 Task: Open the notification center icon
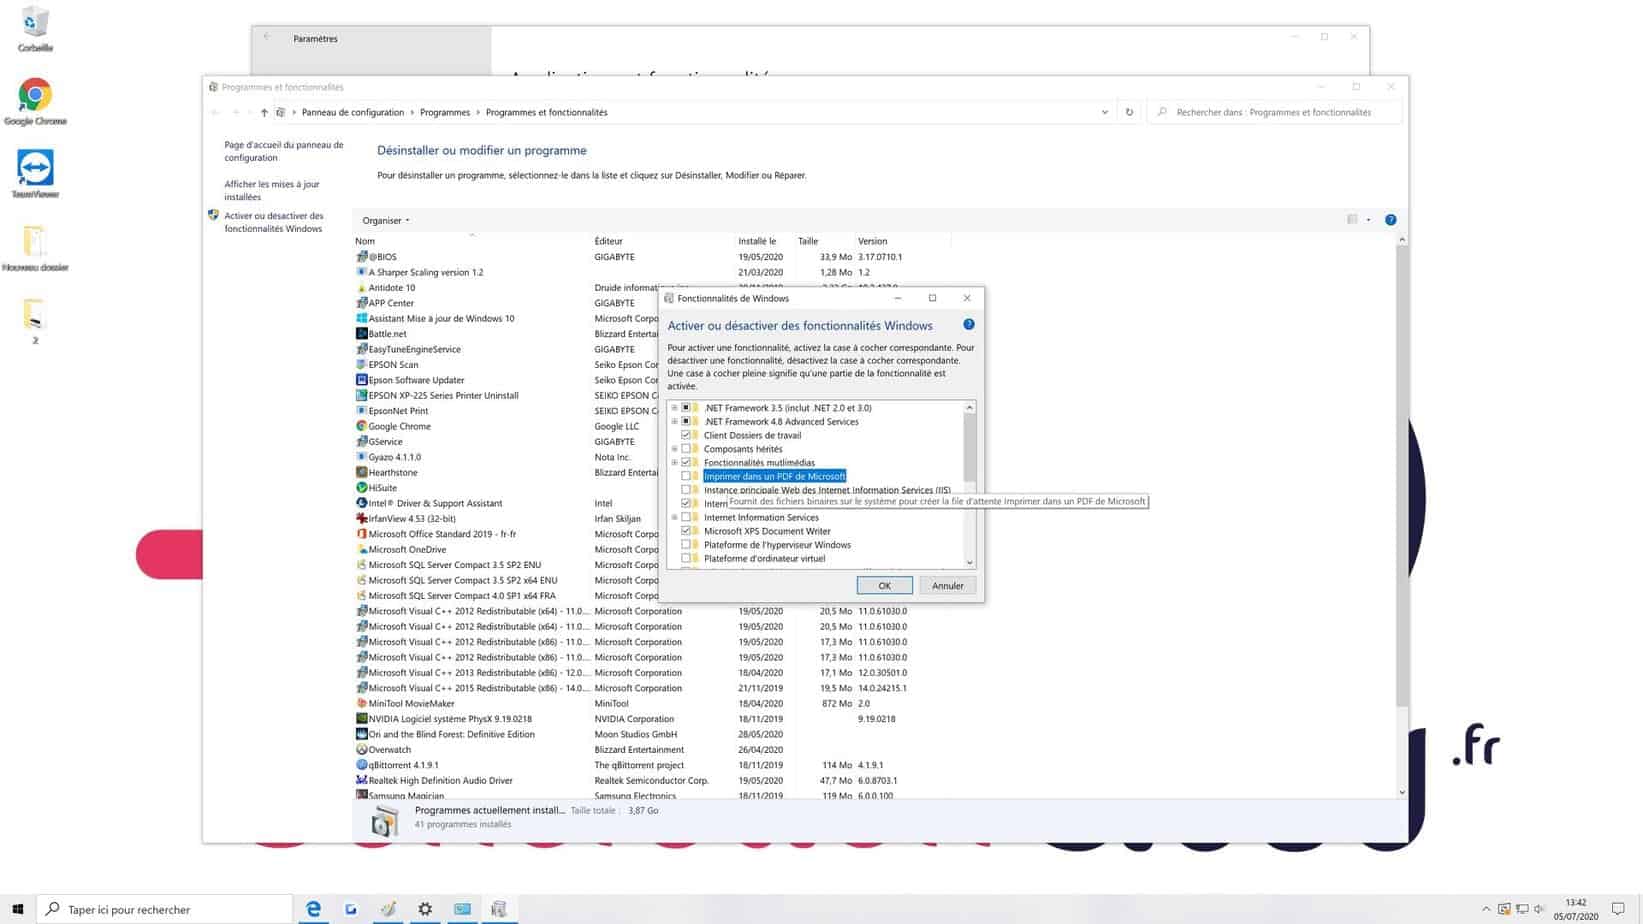click(x=1618, y=909)
